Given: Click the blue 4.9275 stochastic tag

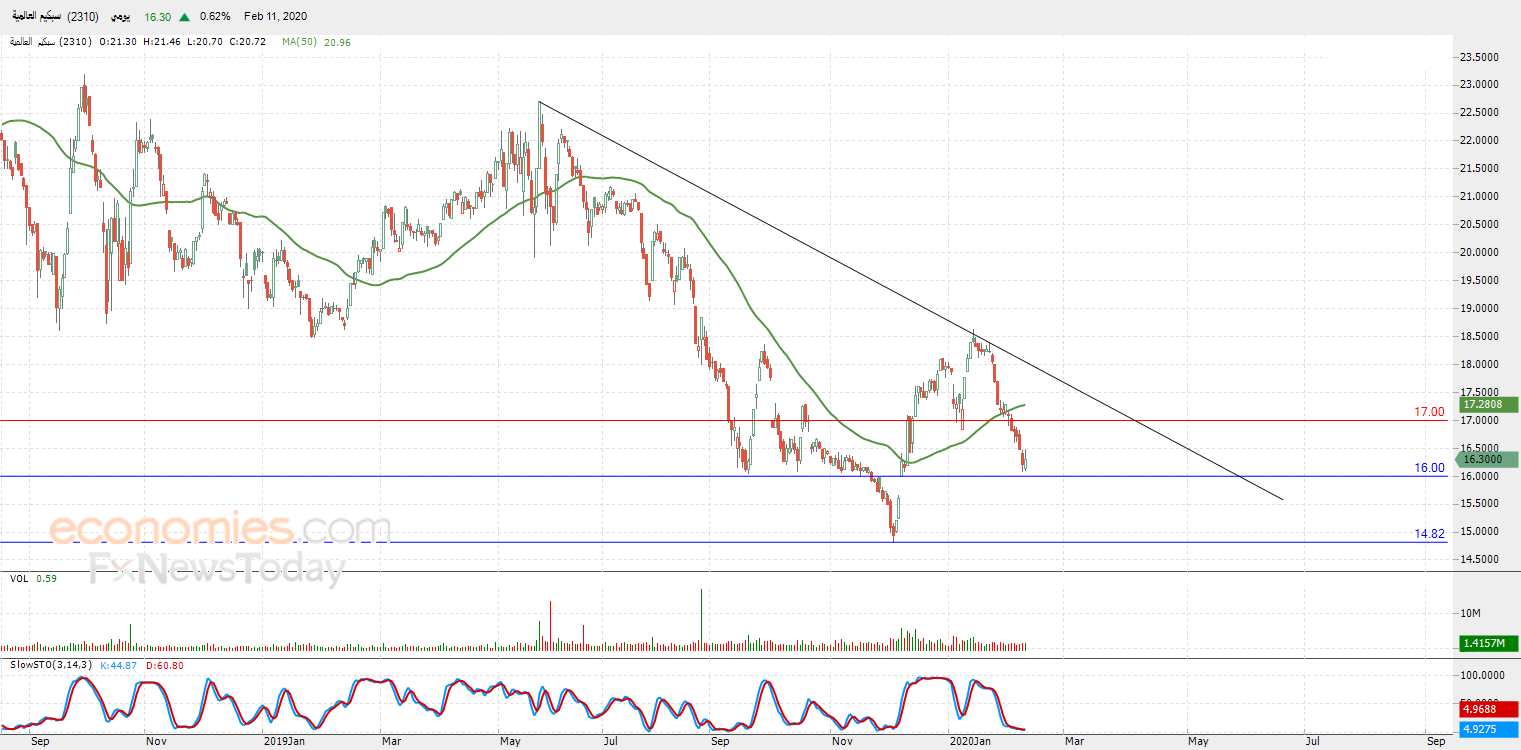Looking at the screenshot, I should [x=1489, y=729].
